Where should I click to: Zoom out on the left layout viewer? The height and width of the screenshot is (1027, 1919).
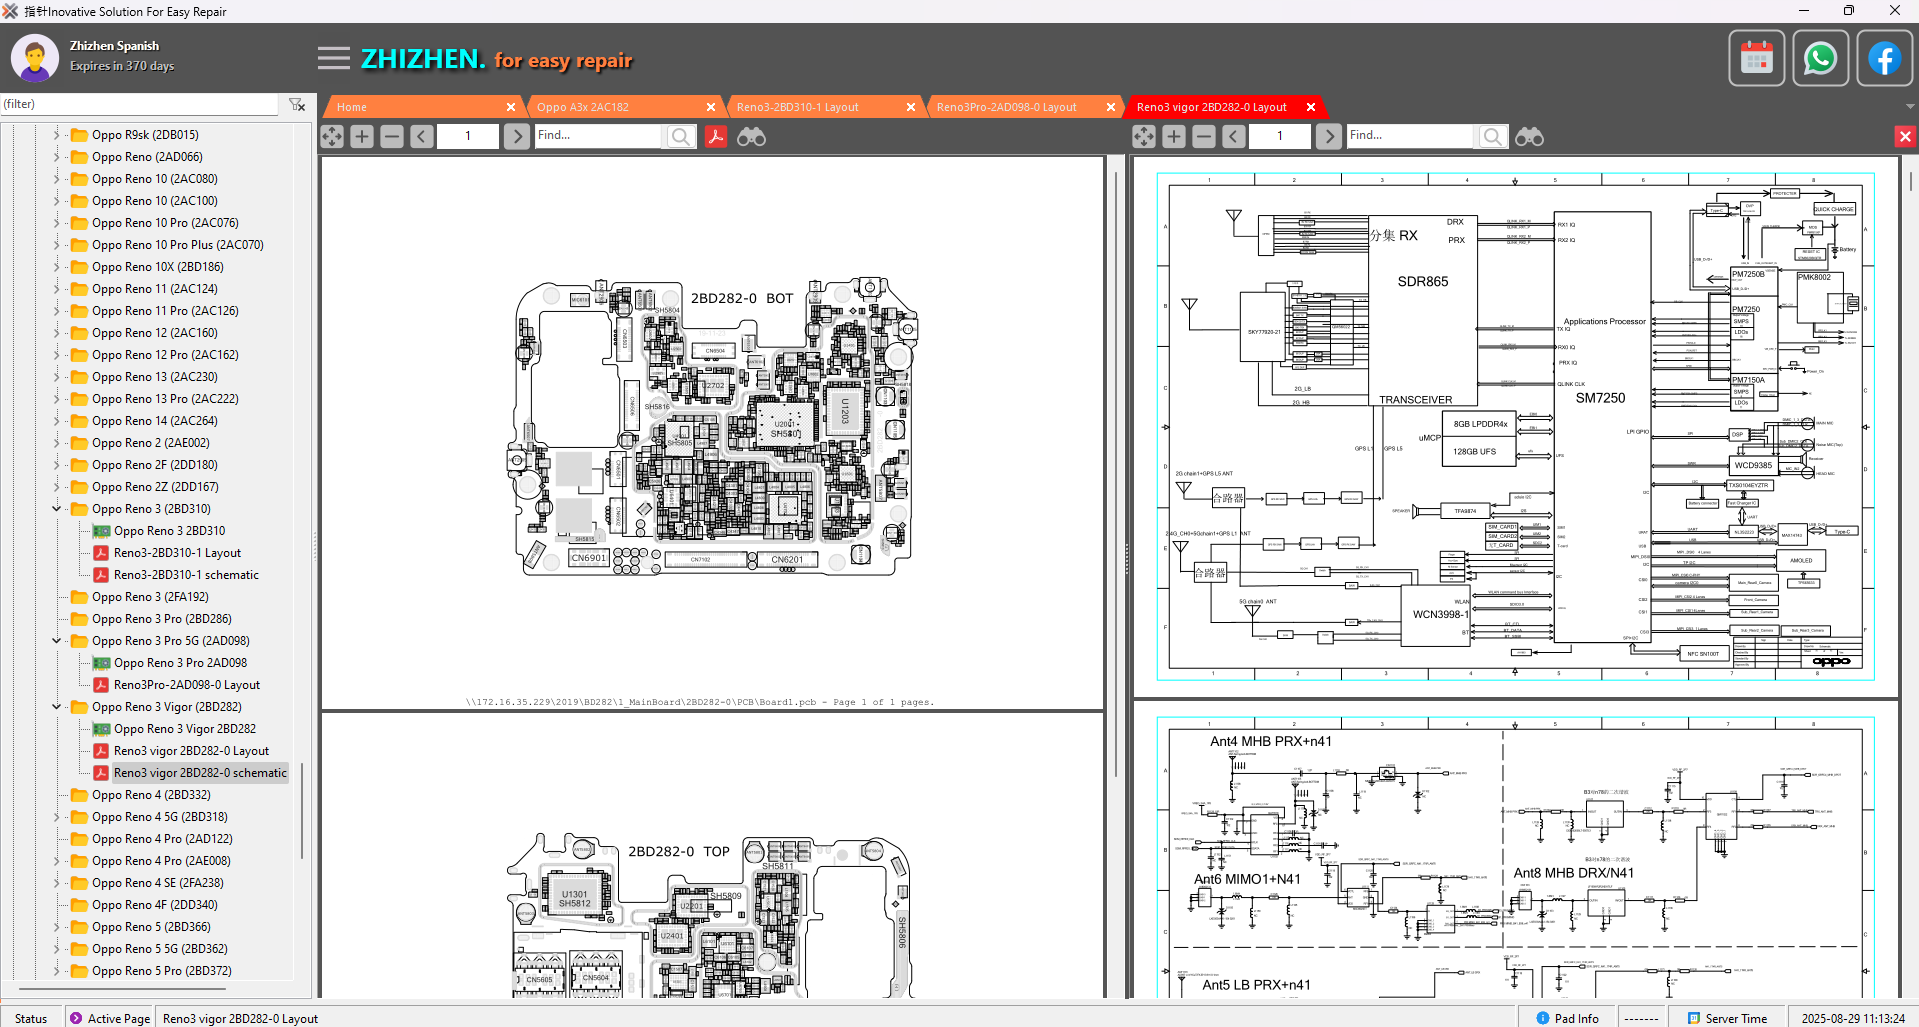(392, 136)
